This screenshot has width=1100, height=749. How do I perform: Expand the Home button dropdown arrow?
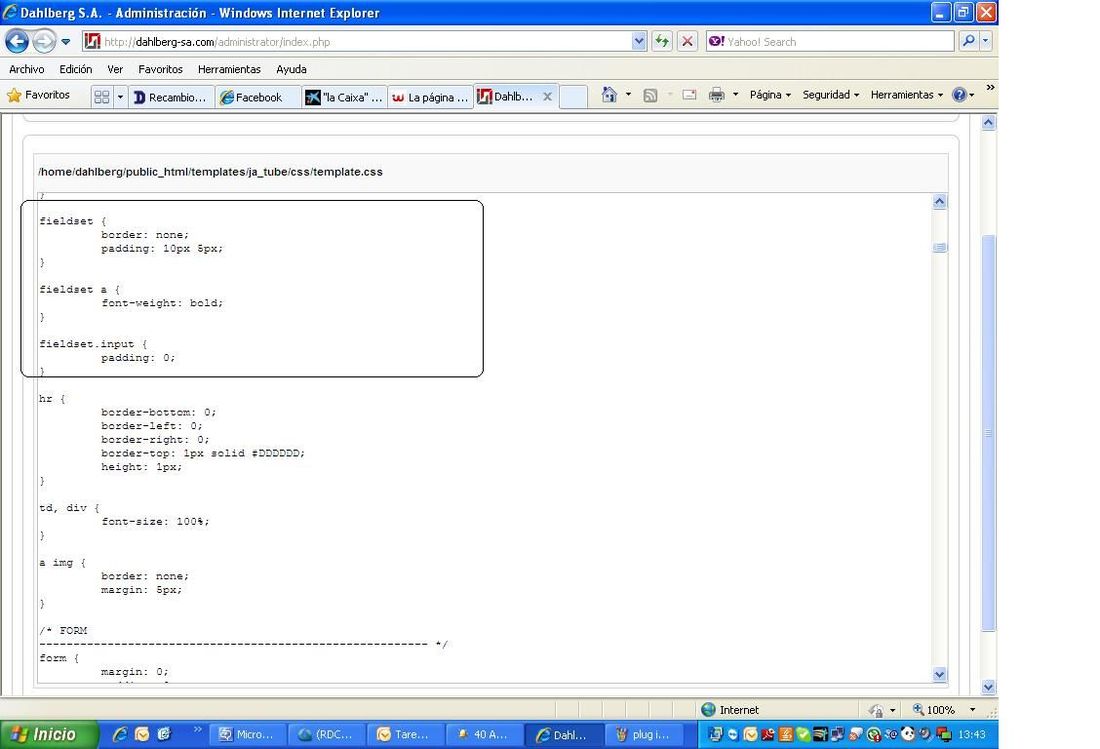tap(628, 95)
